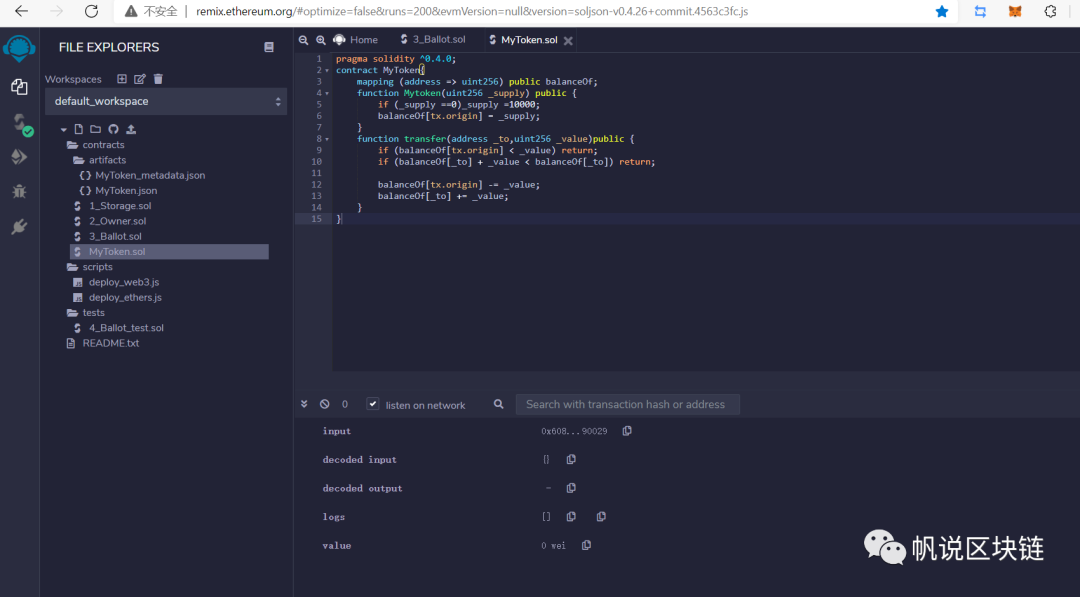
Task: Click the not-secure warning indicator
Action: (151, 11)
